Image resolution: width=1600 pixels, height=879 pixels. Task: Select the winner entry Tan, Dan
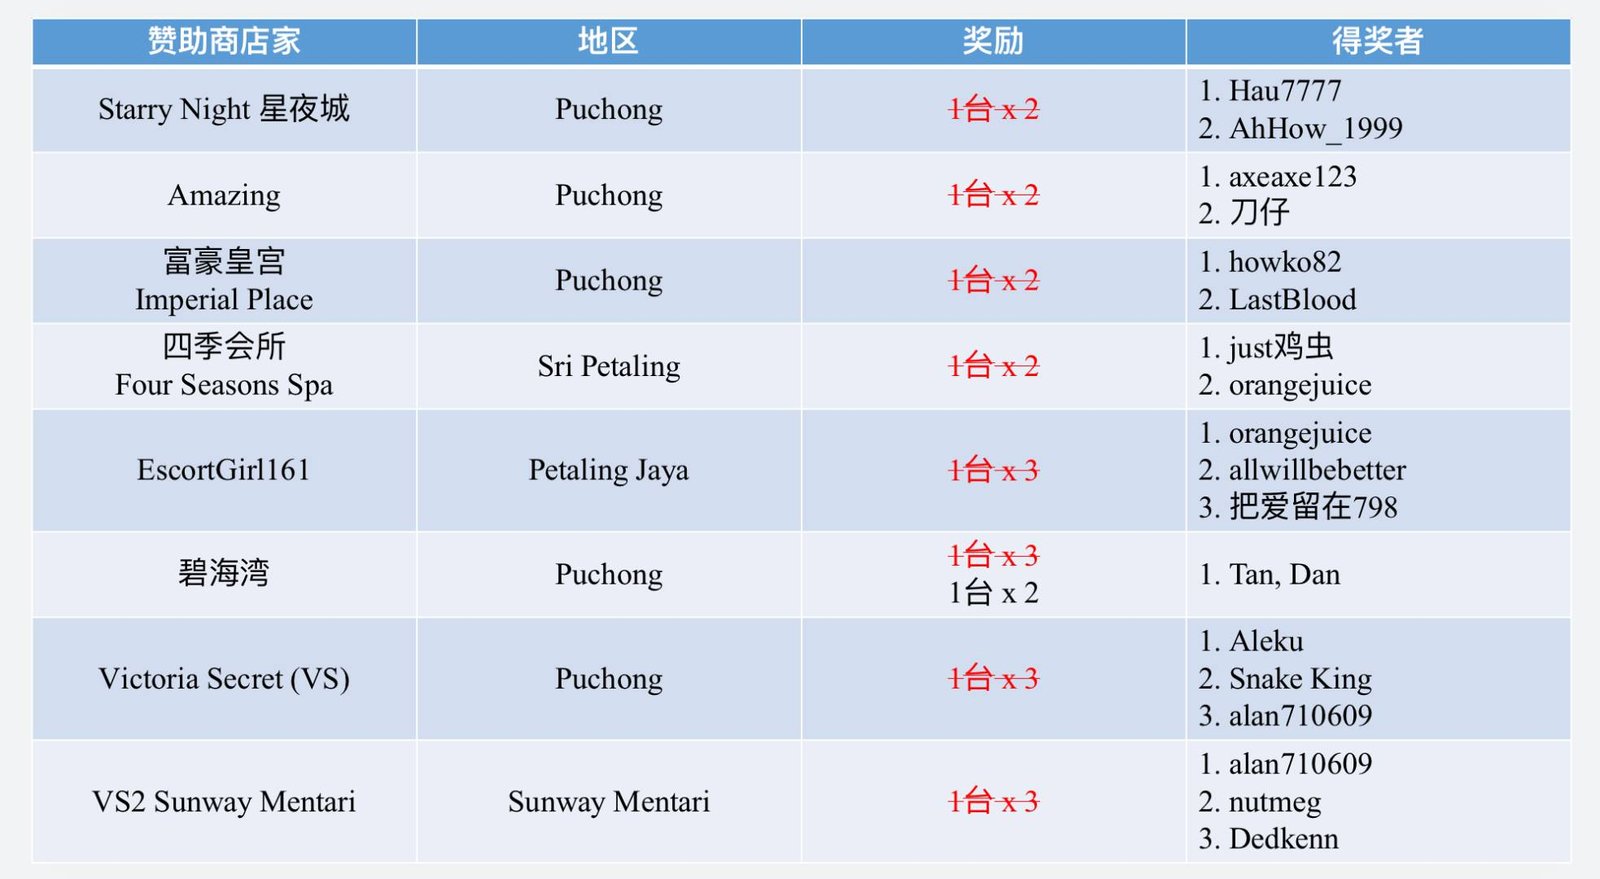pyautogui.click(x=1284, y=575)
